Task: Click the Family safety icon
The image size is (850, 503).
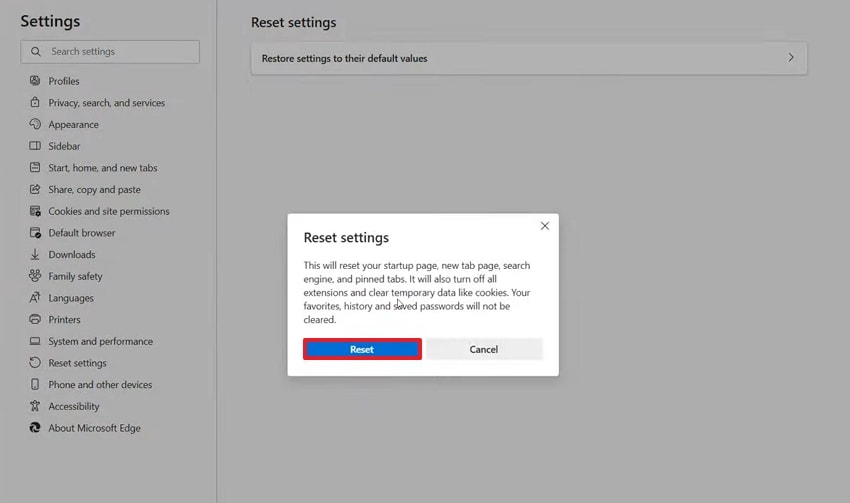Action: (x=35, y=276)
